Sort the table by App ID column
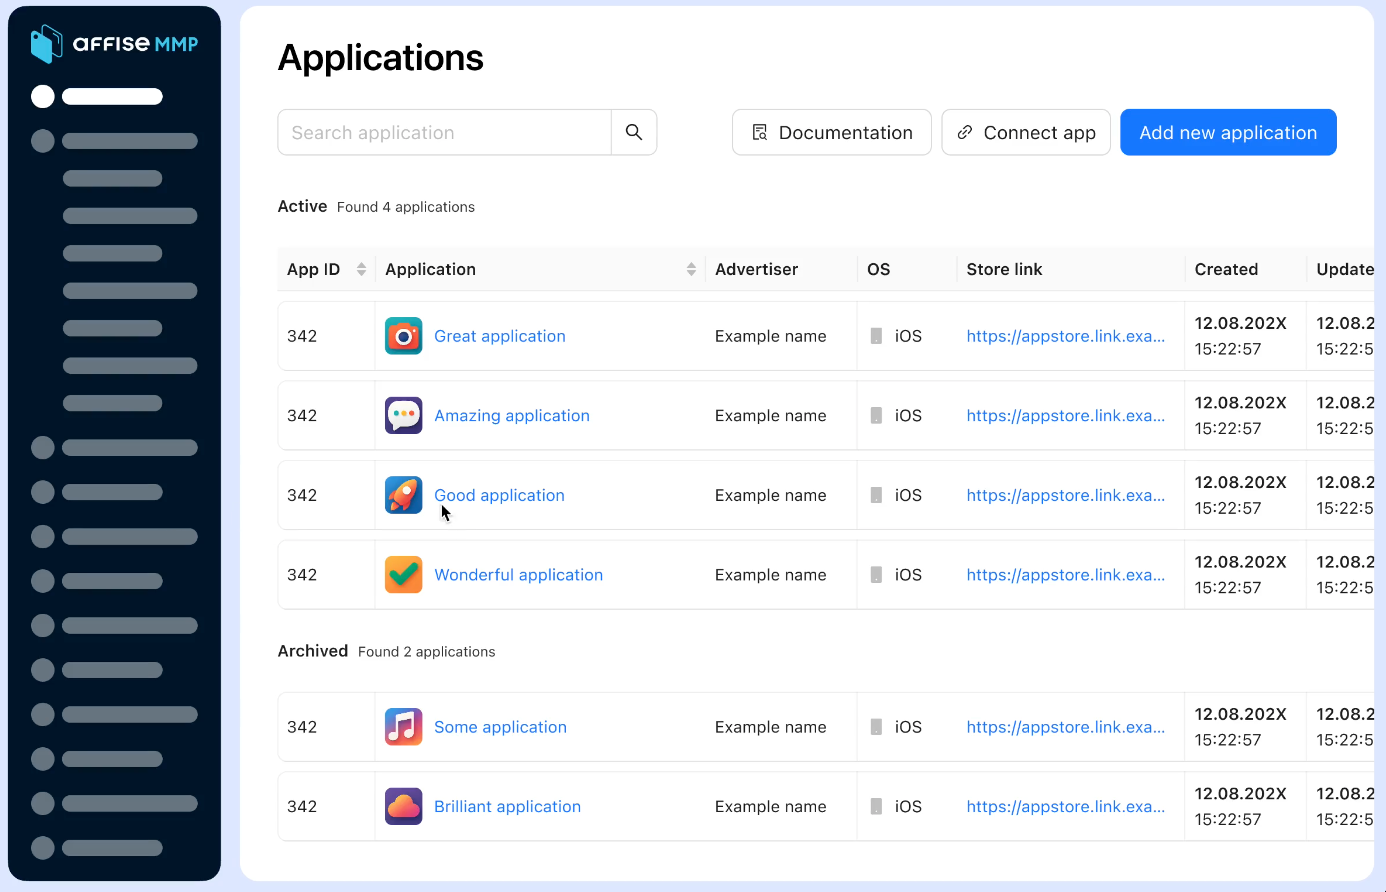 coord(359,269)
